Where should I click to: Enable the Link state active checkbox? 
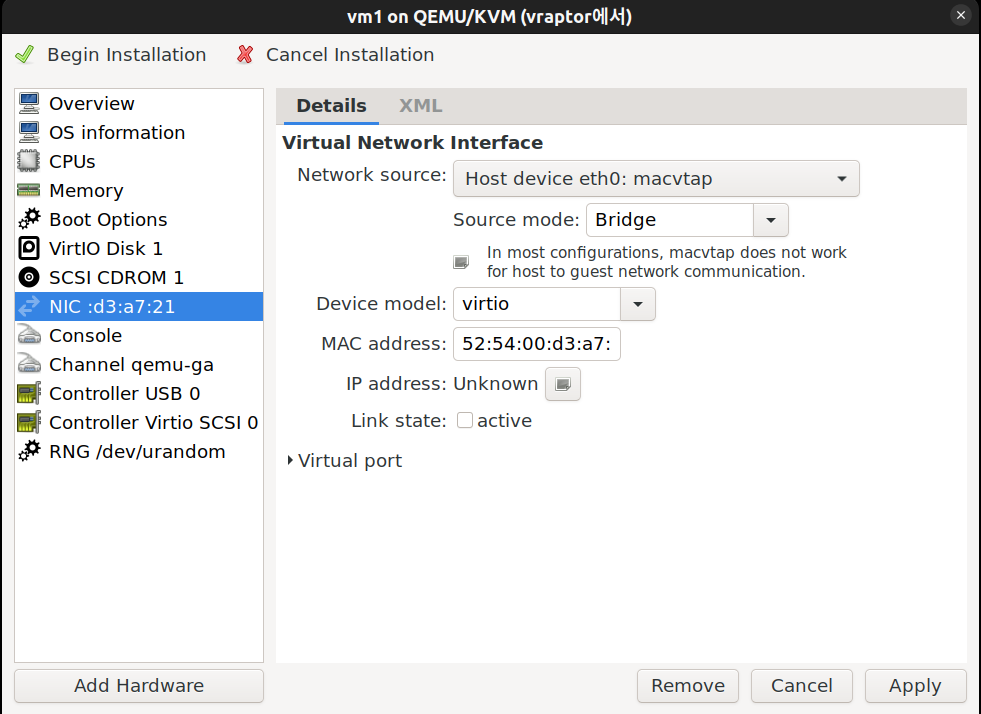(x=465, y=421)
